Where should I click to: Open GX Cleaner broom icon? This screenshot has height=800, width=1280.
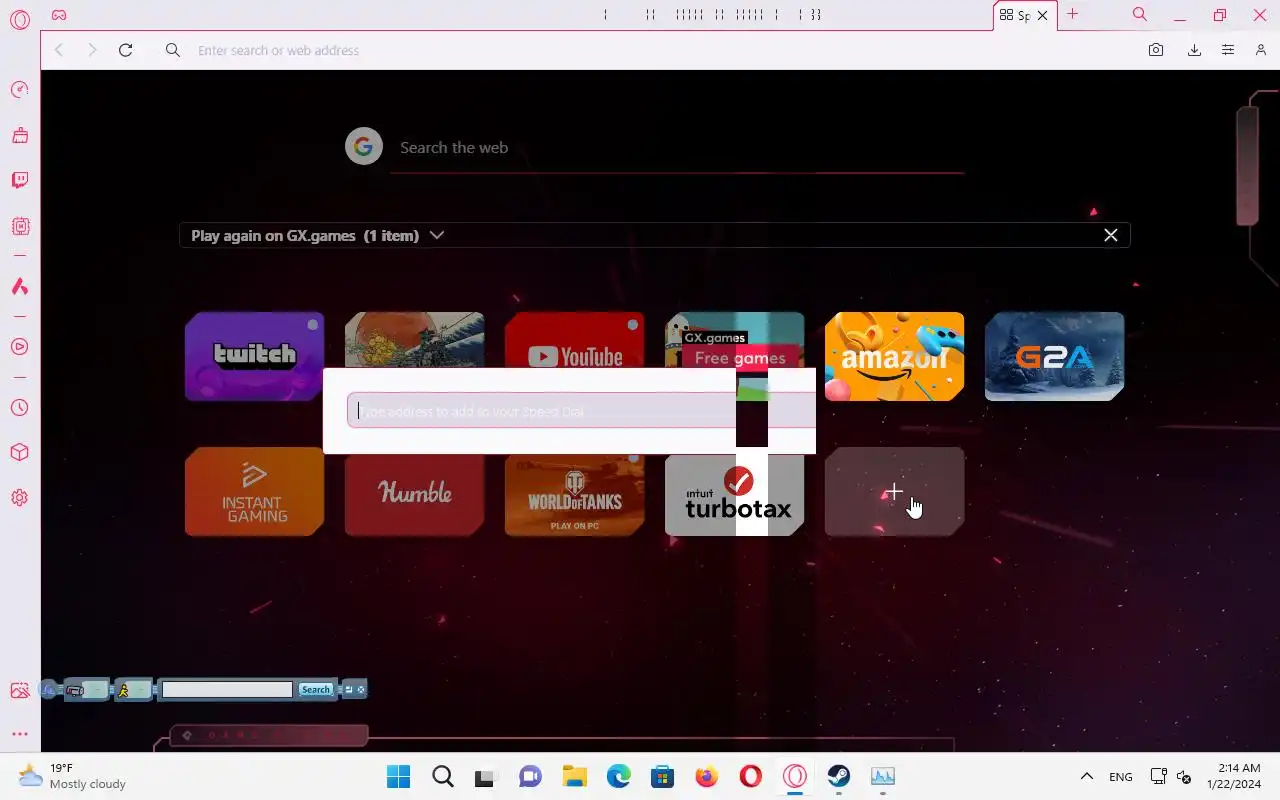pyautogui.click(x=19, y=135)
